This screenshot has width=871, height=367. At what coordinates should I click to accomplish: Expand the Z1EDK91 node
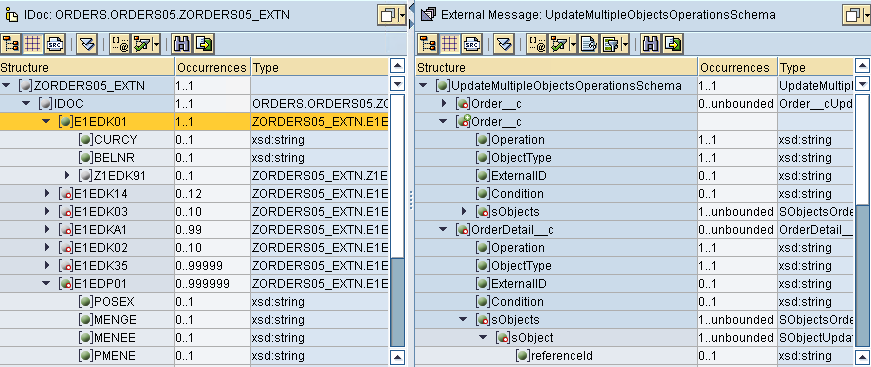[x=67, y=175]
